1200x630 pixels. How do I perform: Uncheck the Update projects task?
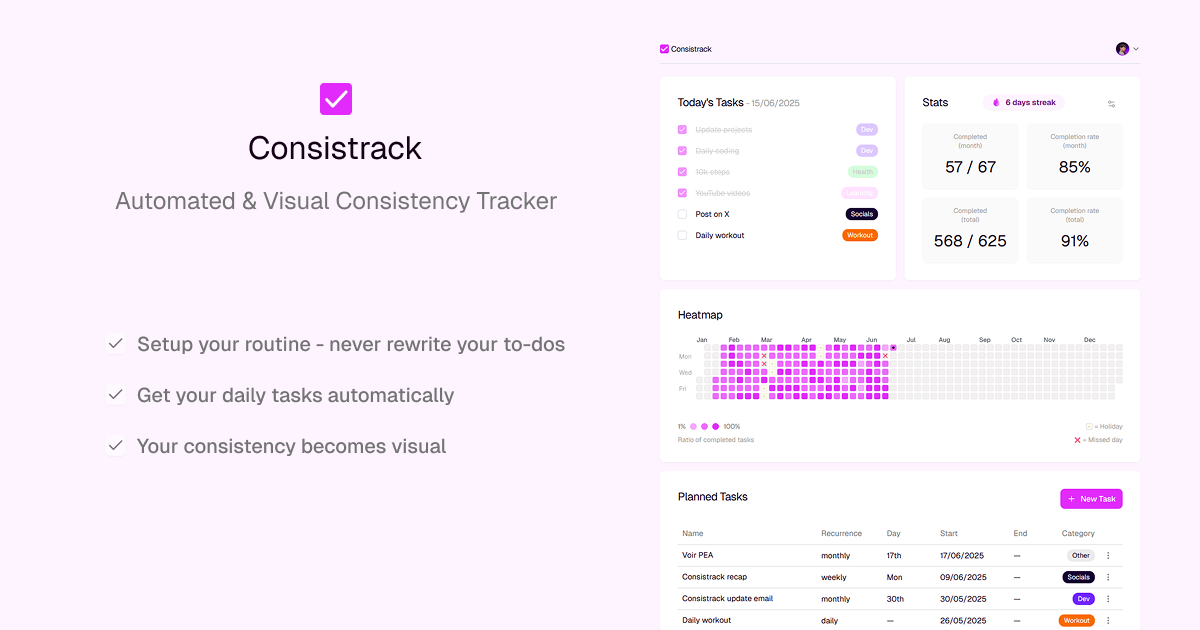point(682,130)
